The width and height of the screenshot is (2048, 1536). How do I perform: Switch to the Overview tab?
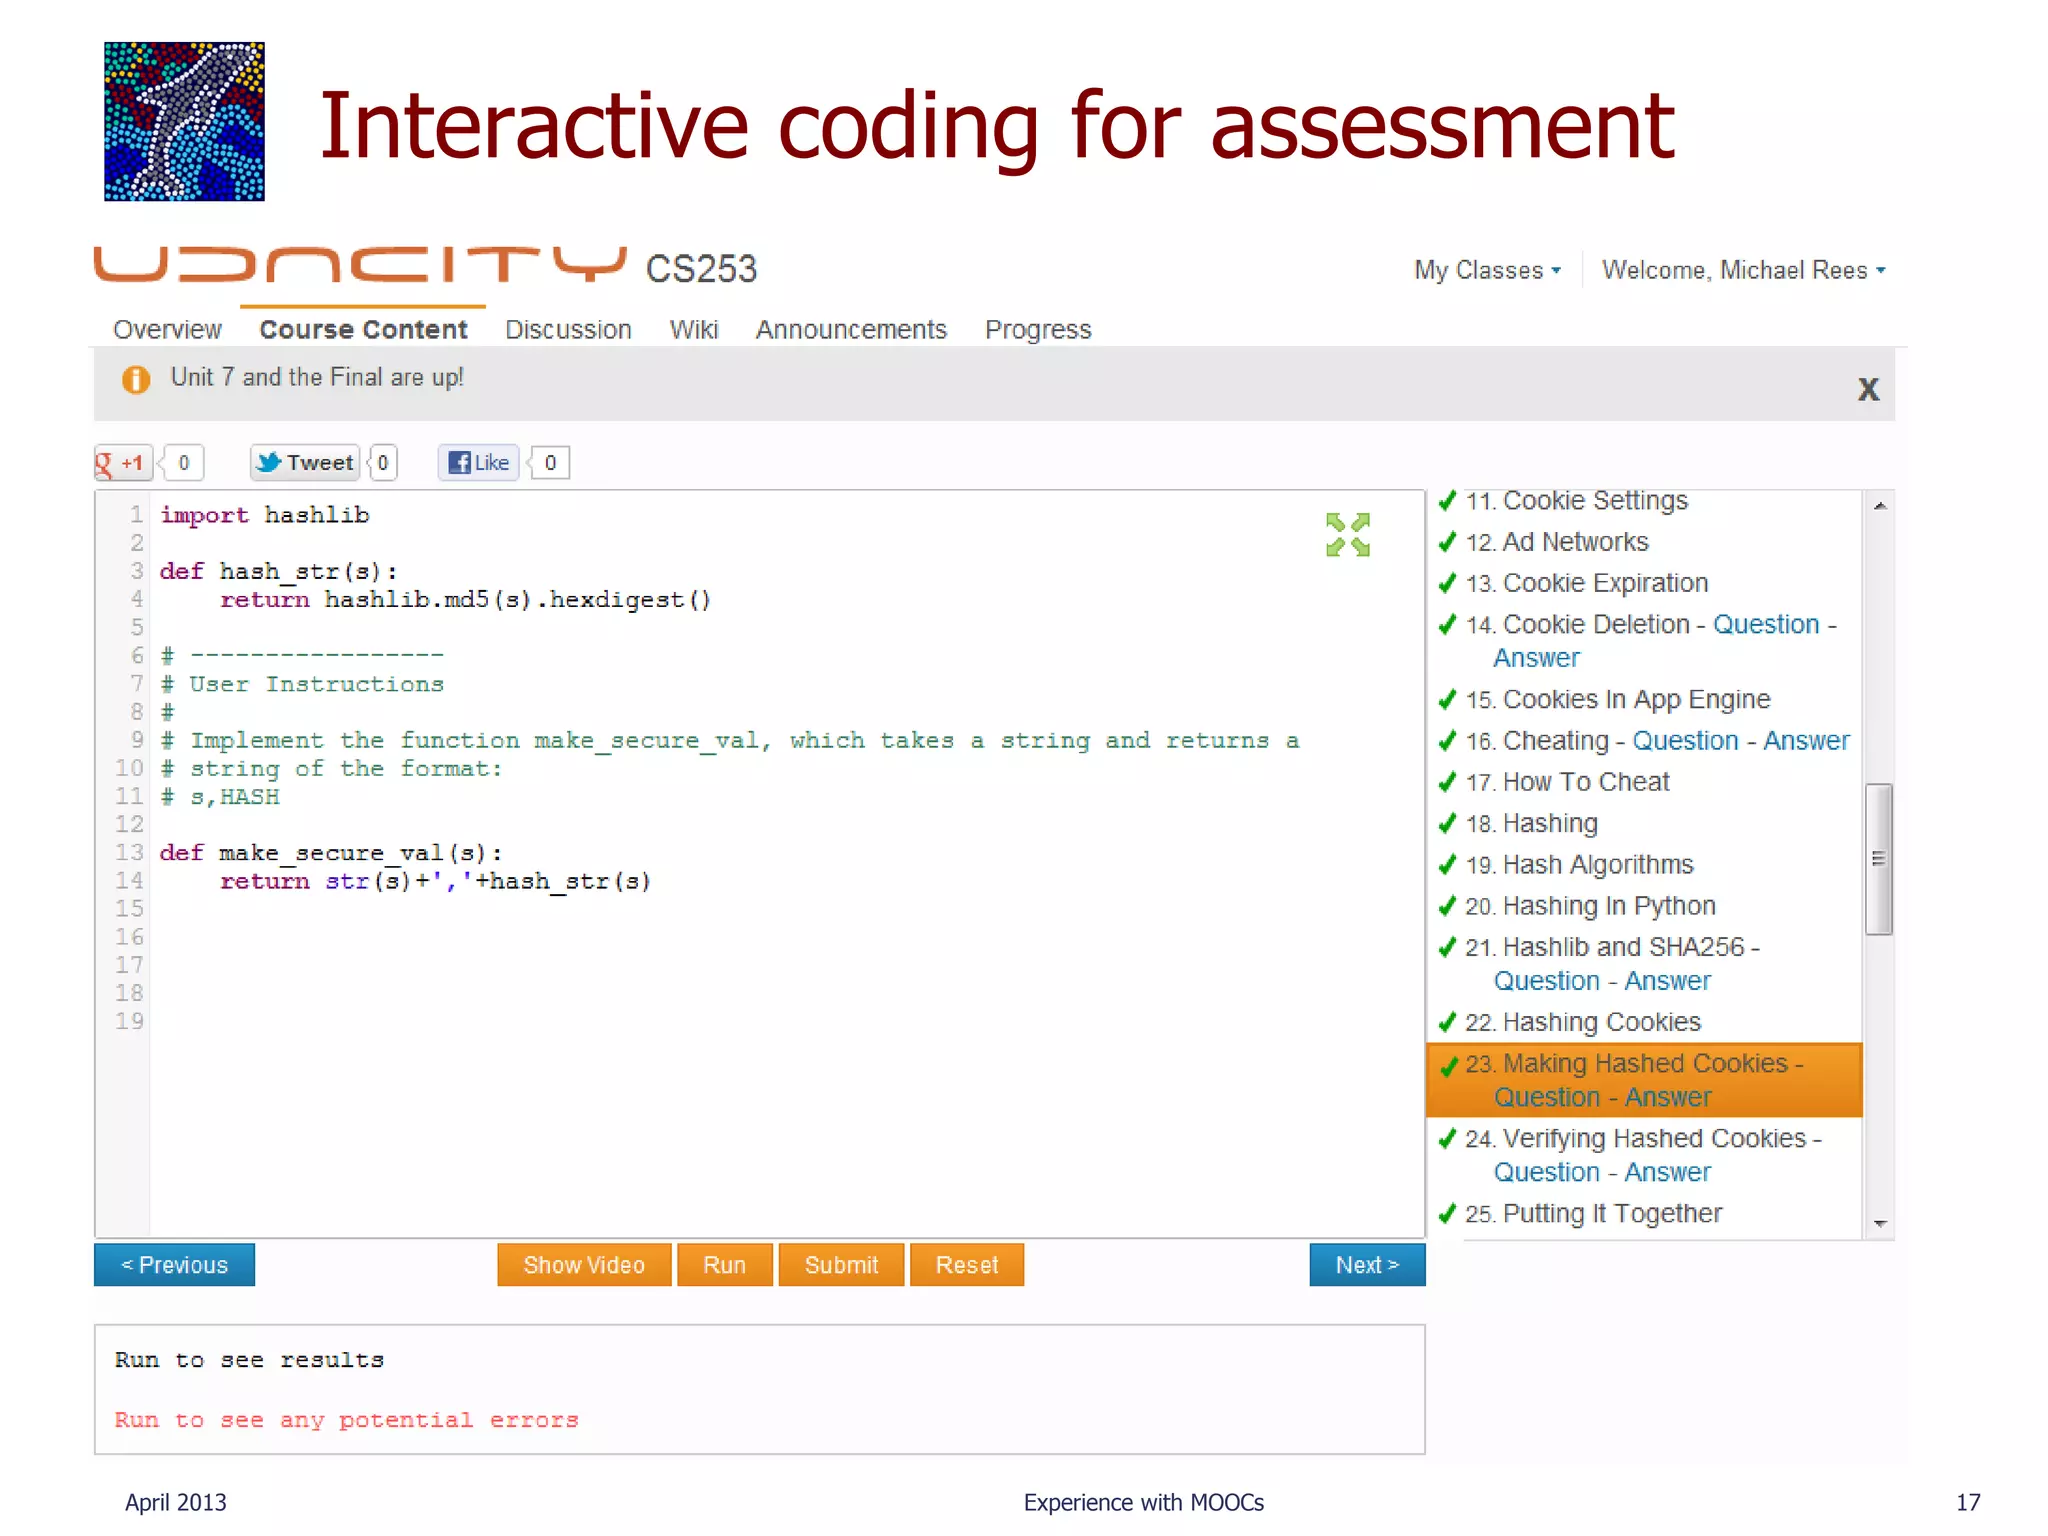[x=167, y=330]
